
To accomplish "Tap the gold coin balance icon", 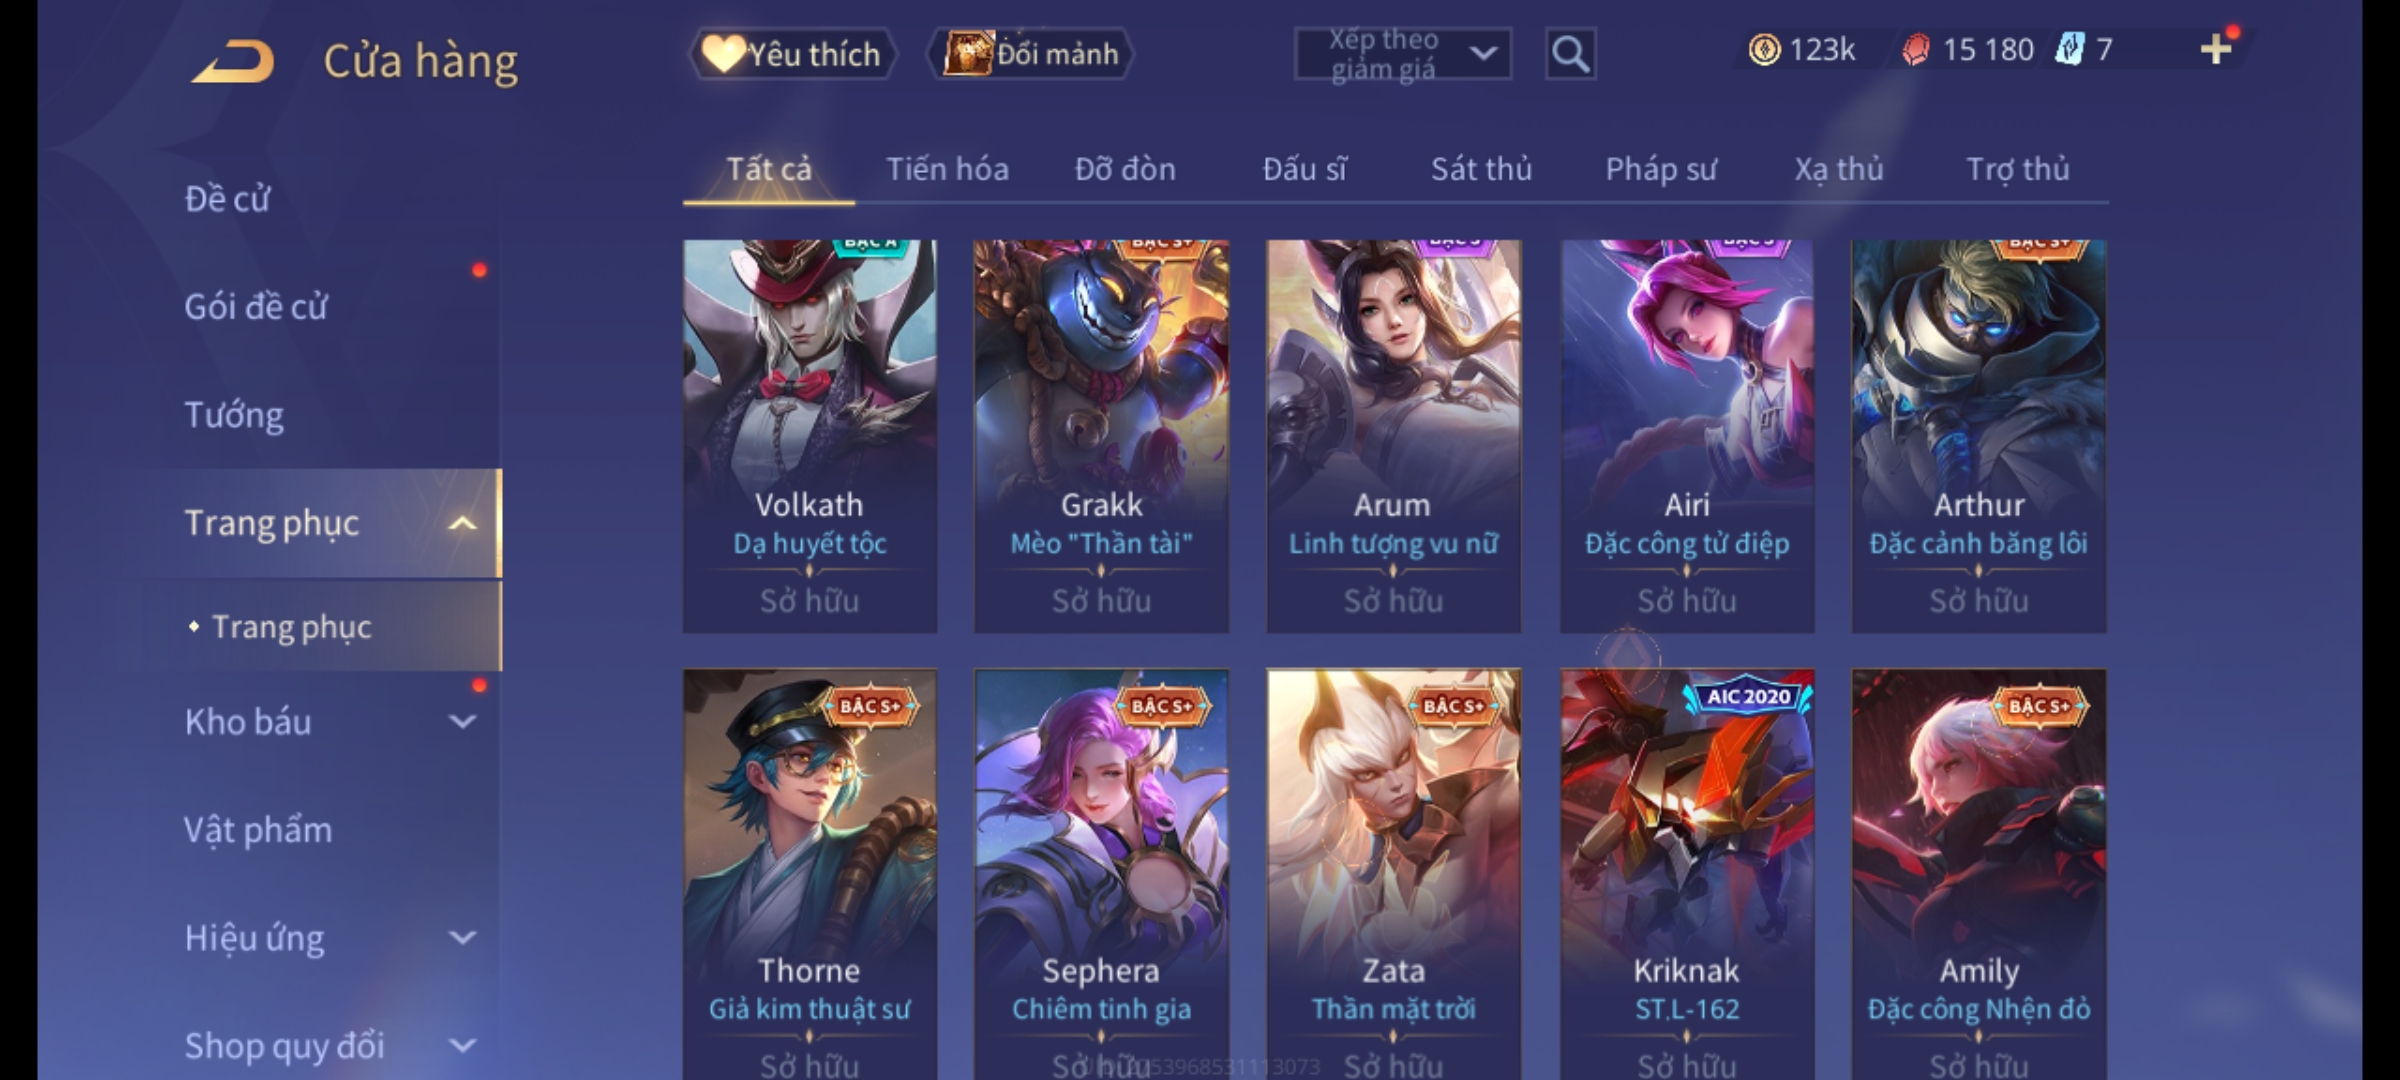I will coord(1764,49).
